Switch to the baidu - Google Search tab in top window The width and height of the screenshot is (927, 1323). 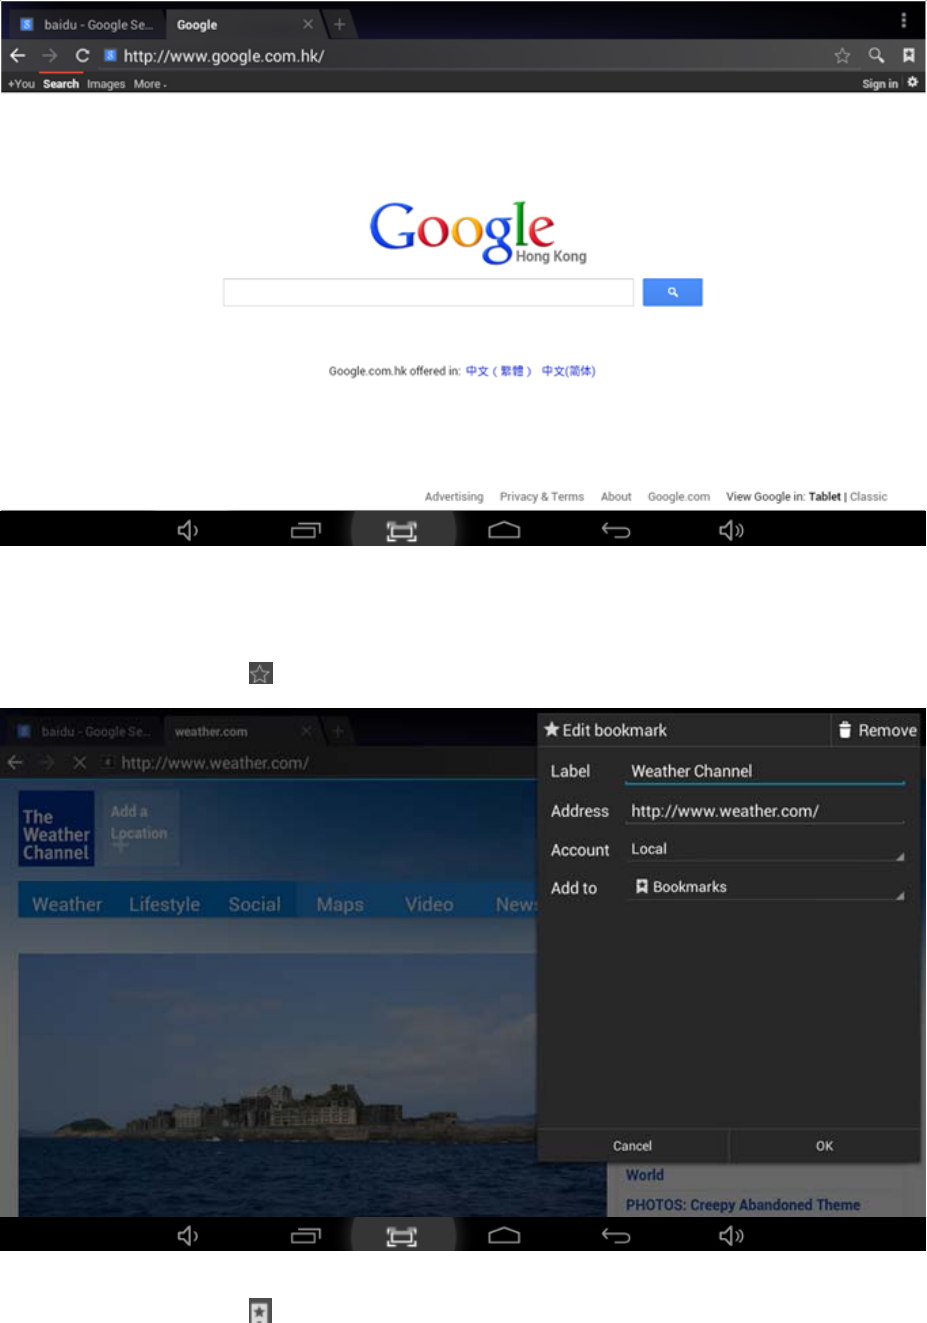point(87,24)
